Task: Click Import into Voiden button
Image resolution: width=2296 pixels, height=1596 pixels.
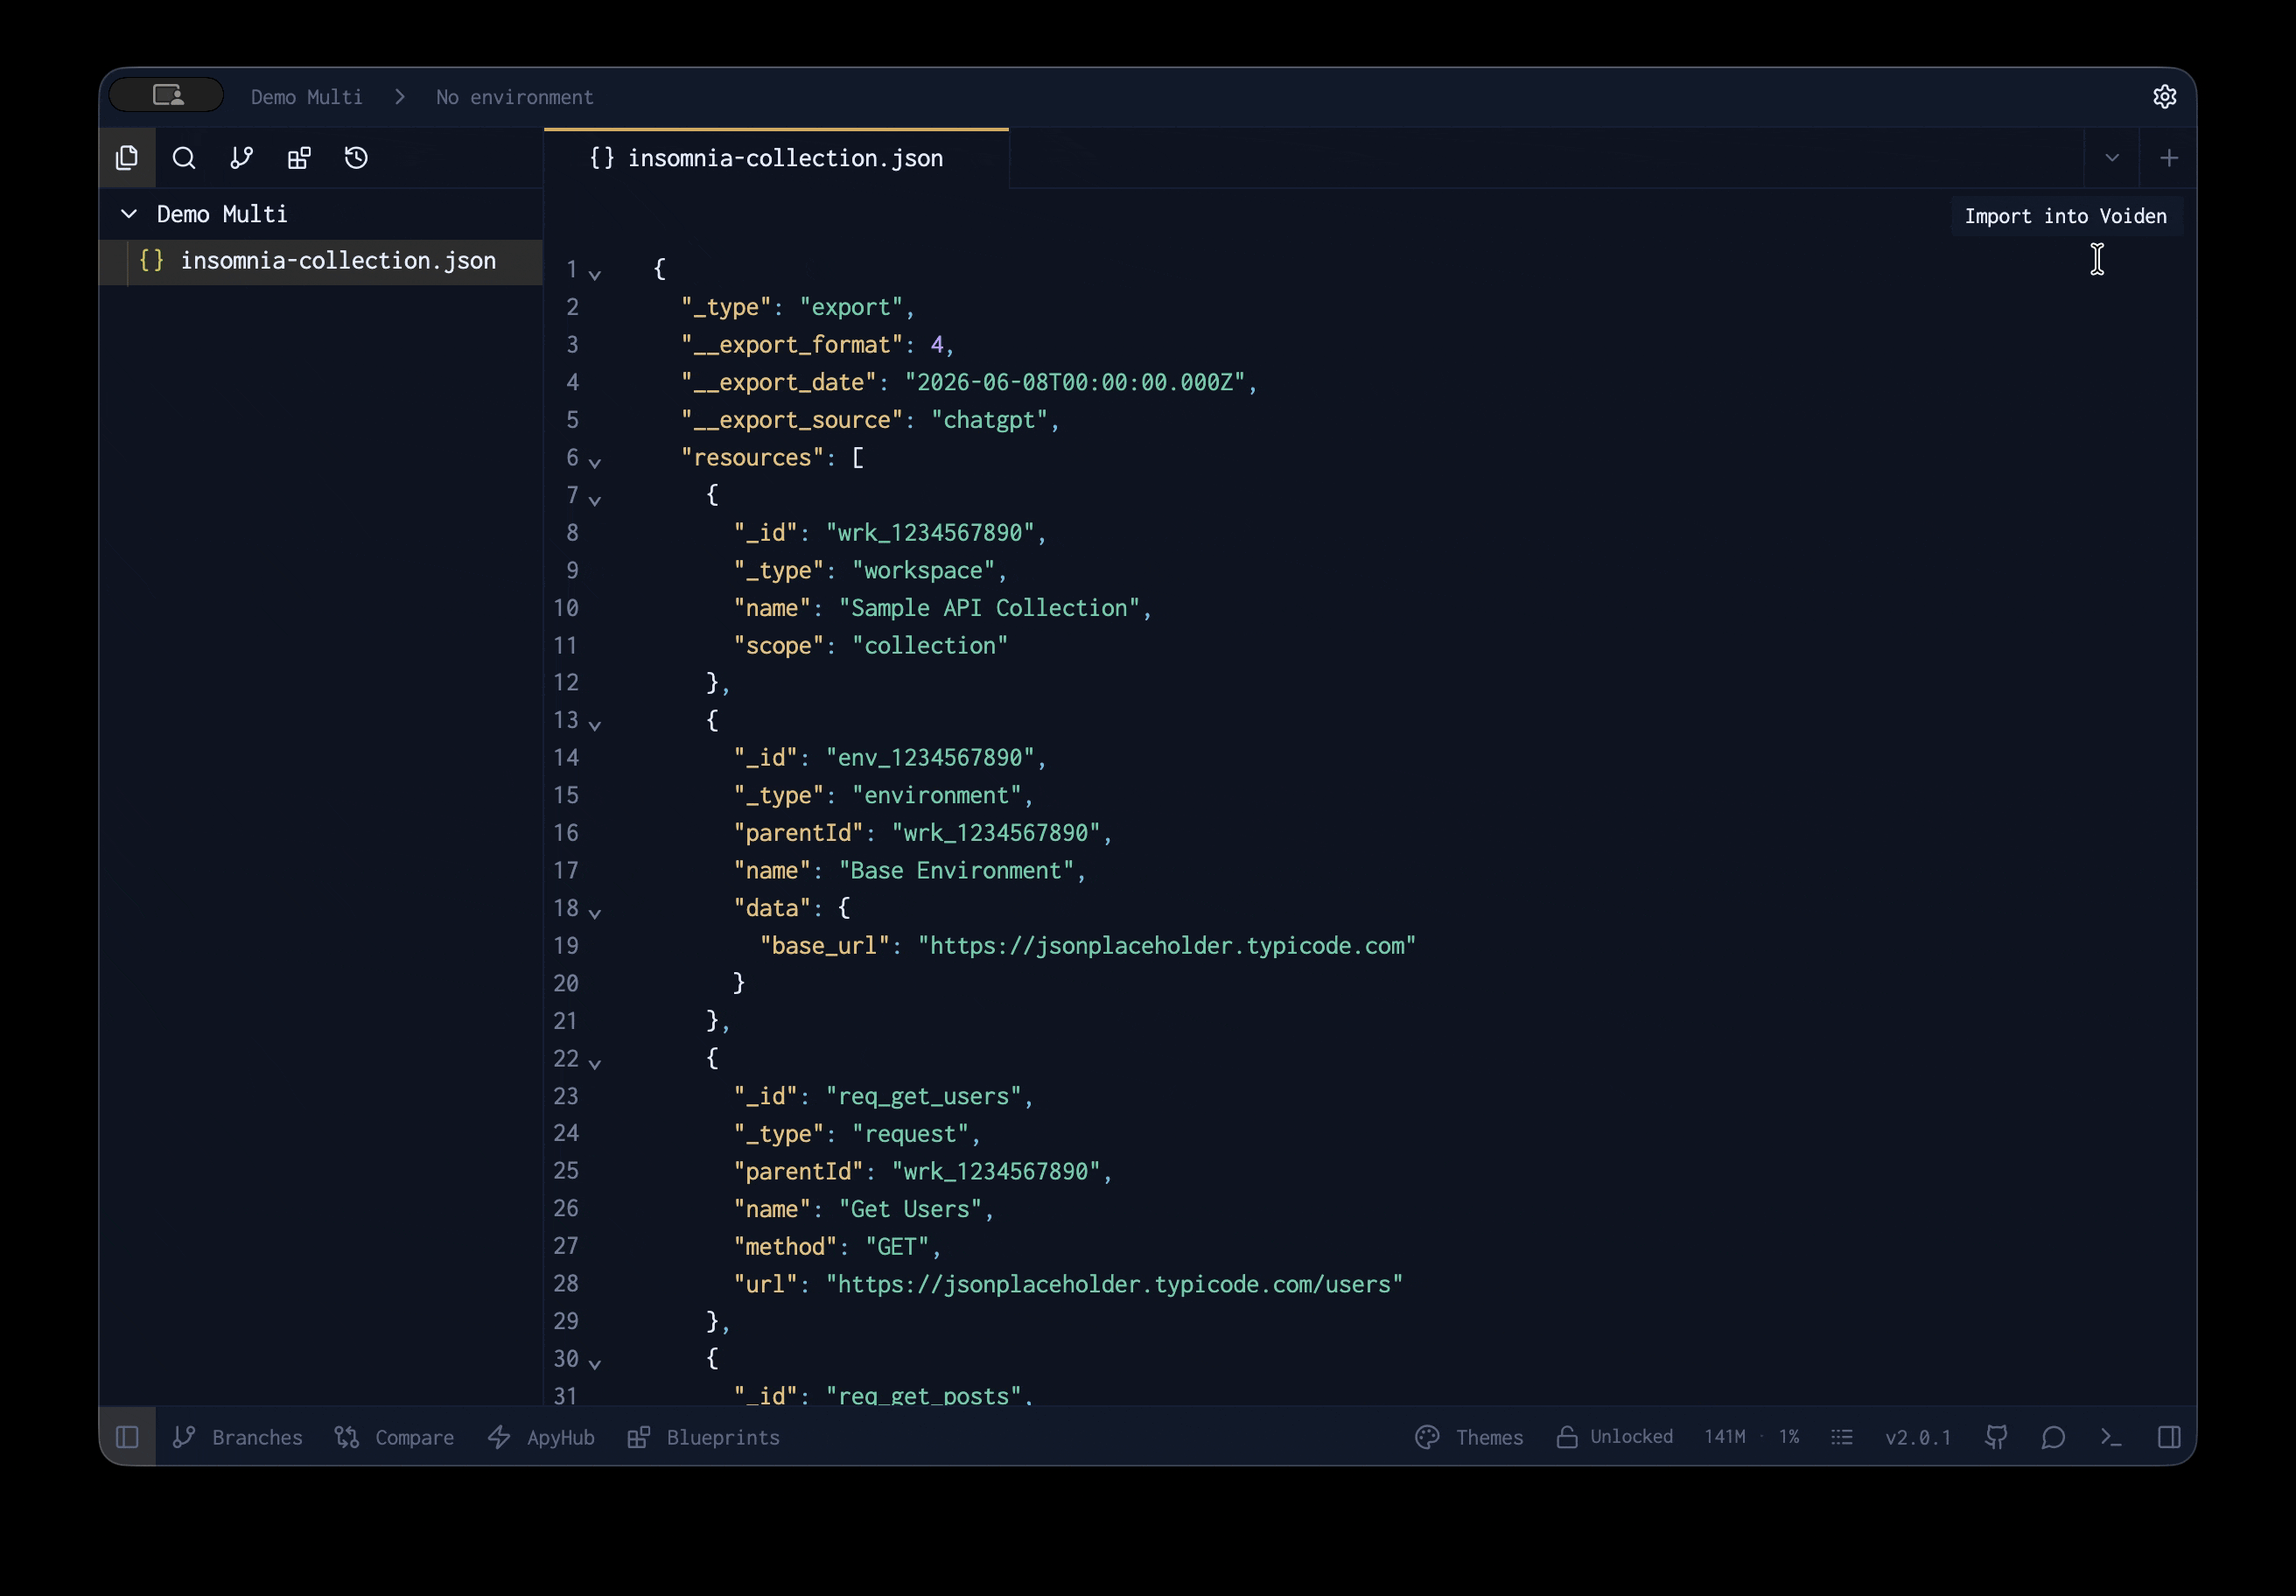Action: coord(2065,216)
